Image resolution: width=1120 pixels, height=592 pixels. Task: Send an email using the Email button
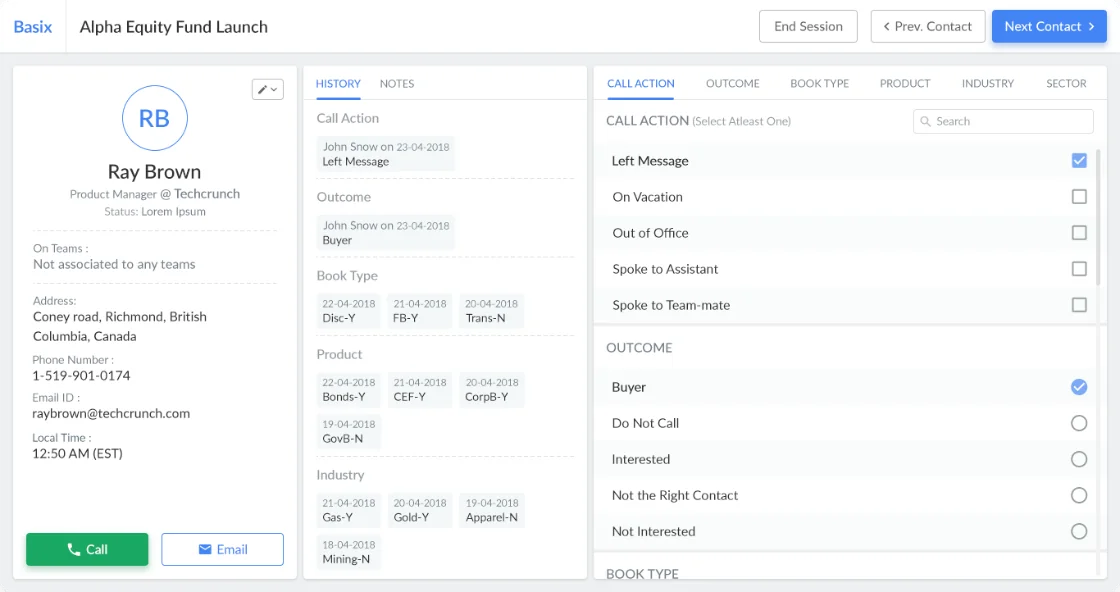point(222,549)
